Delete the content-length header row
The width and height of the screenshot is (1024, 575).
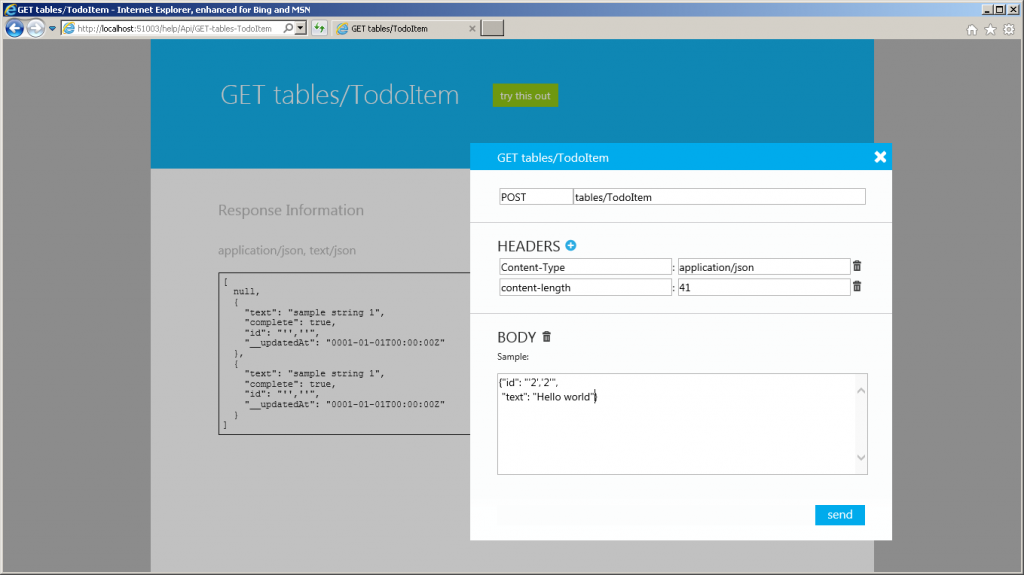click(x=857, y=287)
